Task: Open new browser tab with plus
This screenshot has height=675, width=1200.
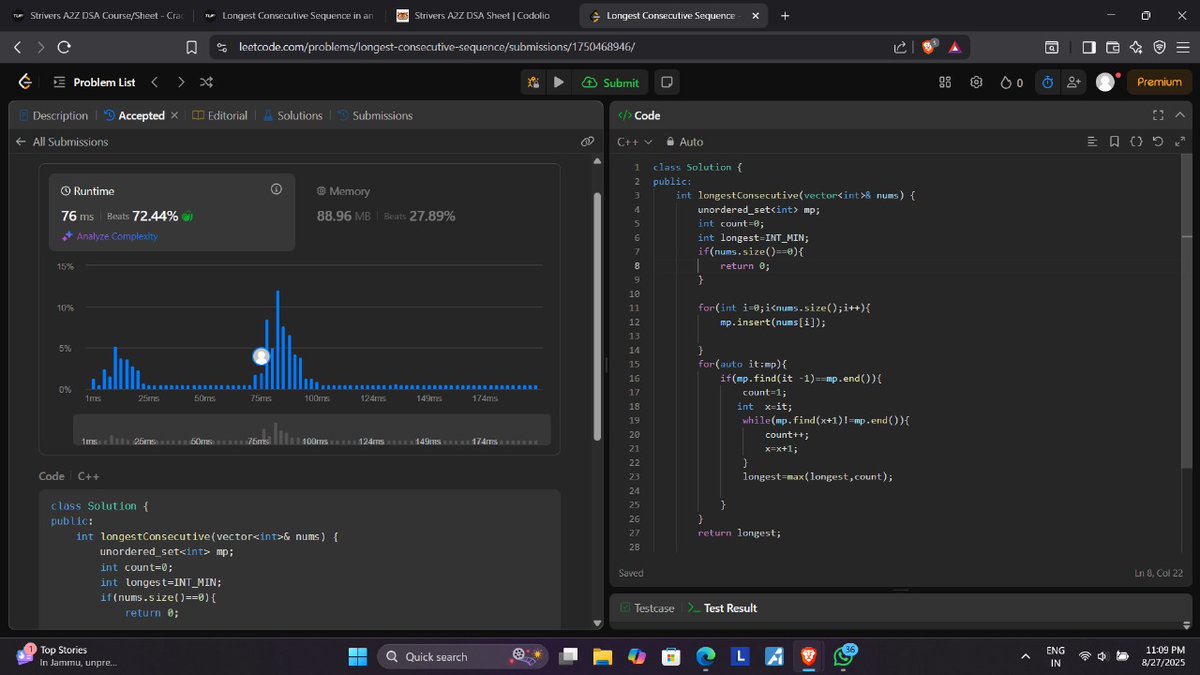Action: pyautogui.click(x=784, y=16)
